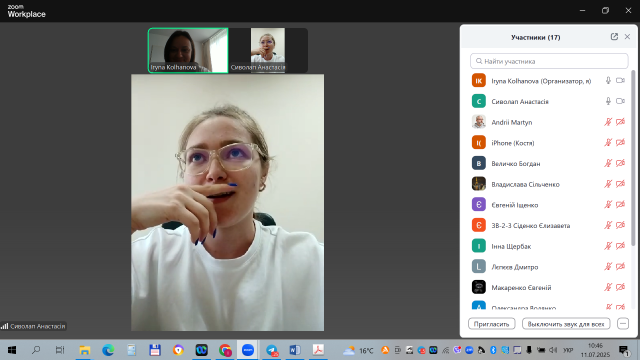Select Інна Щербак participant row
Viewport: 640px width, 360px height.
click(548, 246)
